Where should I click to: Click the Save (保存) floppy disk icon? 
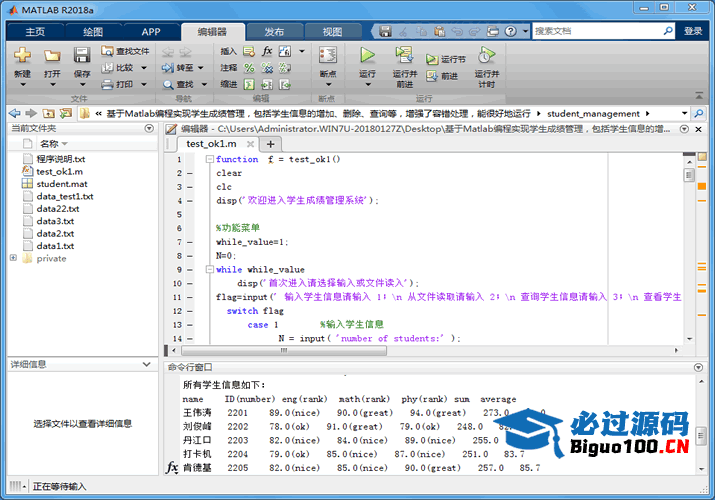82,56
